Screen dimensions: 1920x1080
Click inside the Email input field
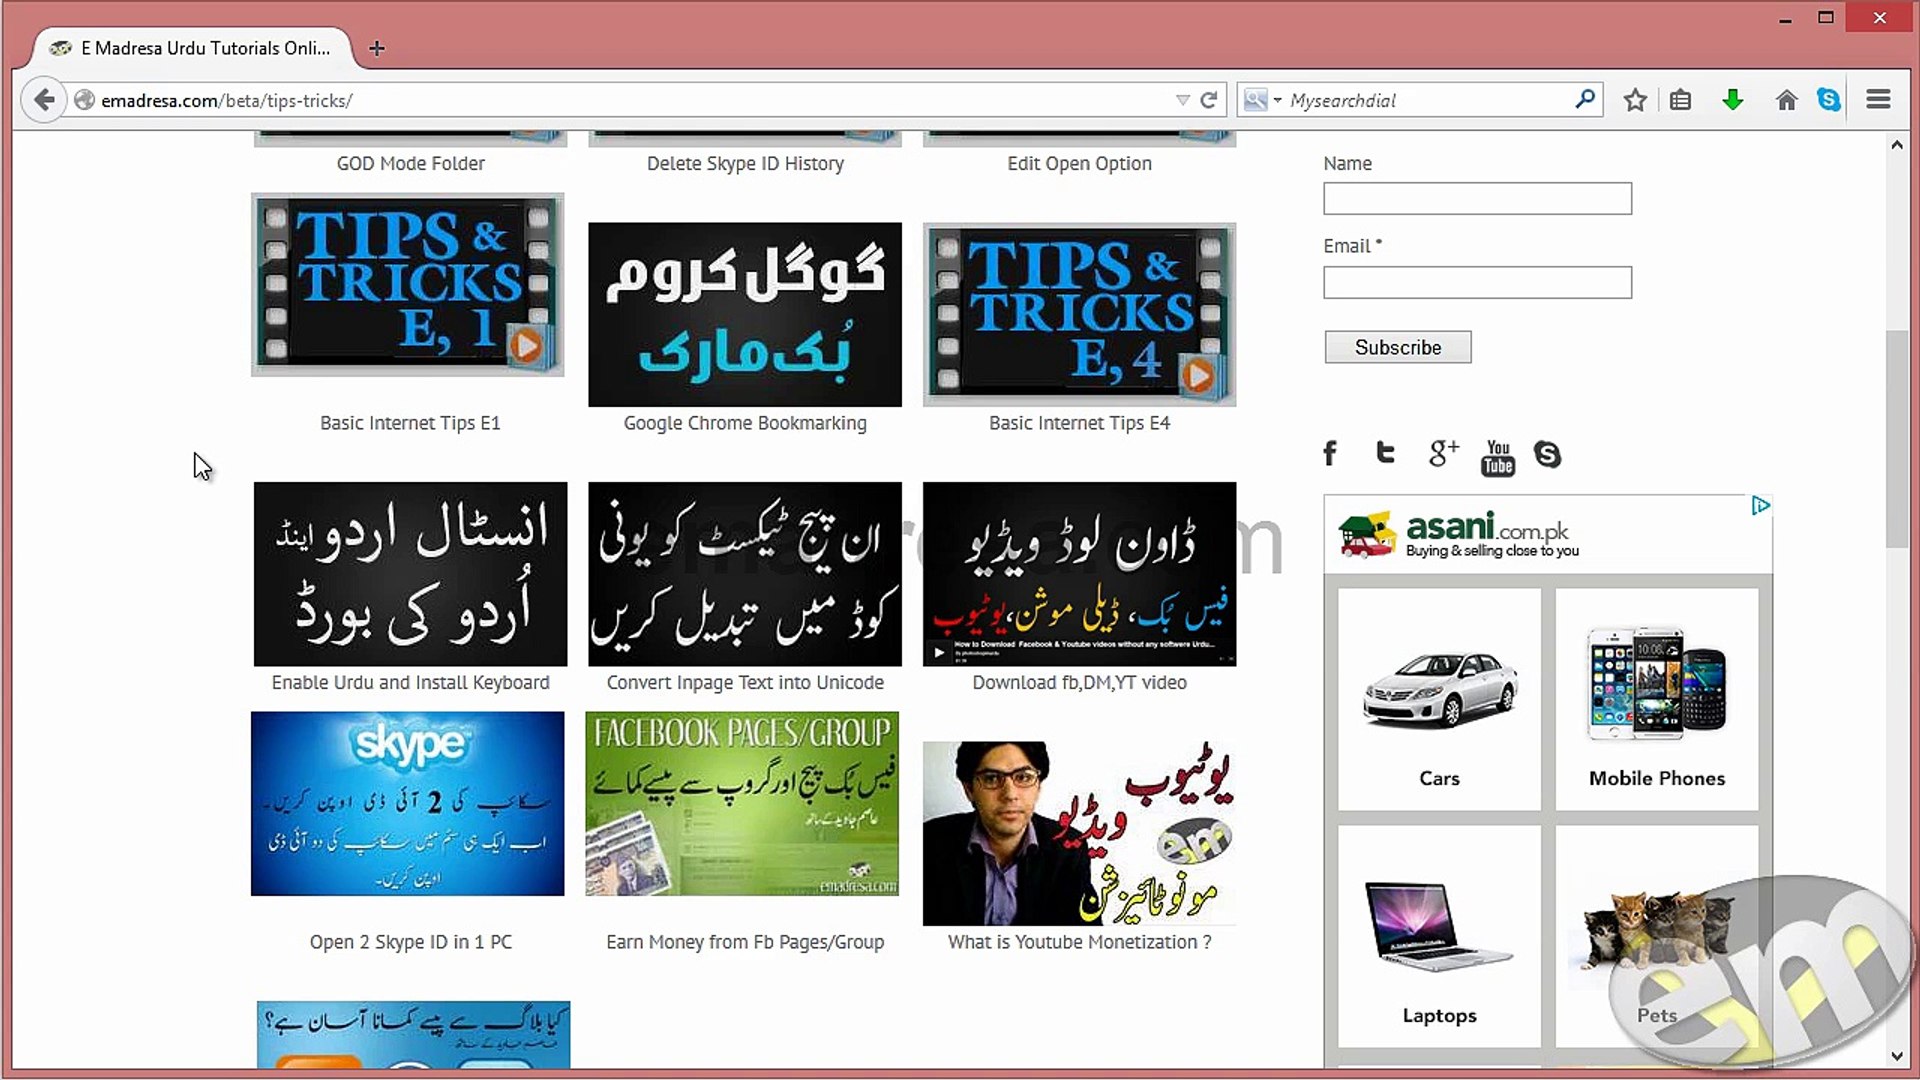(1477, 282)
